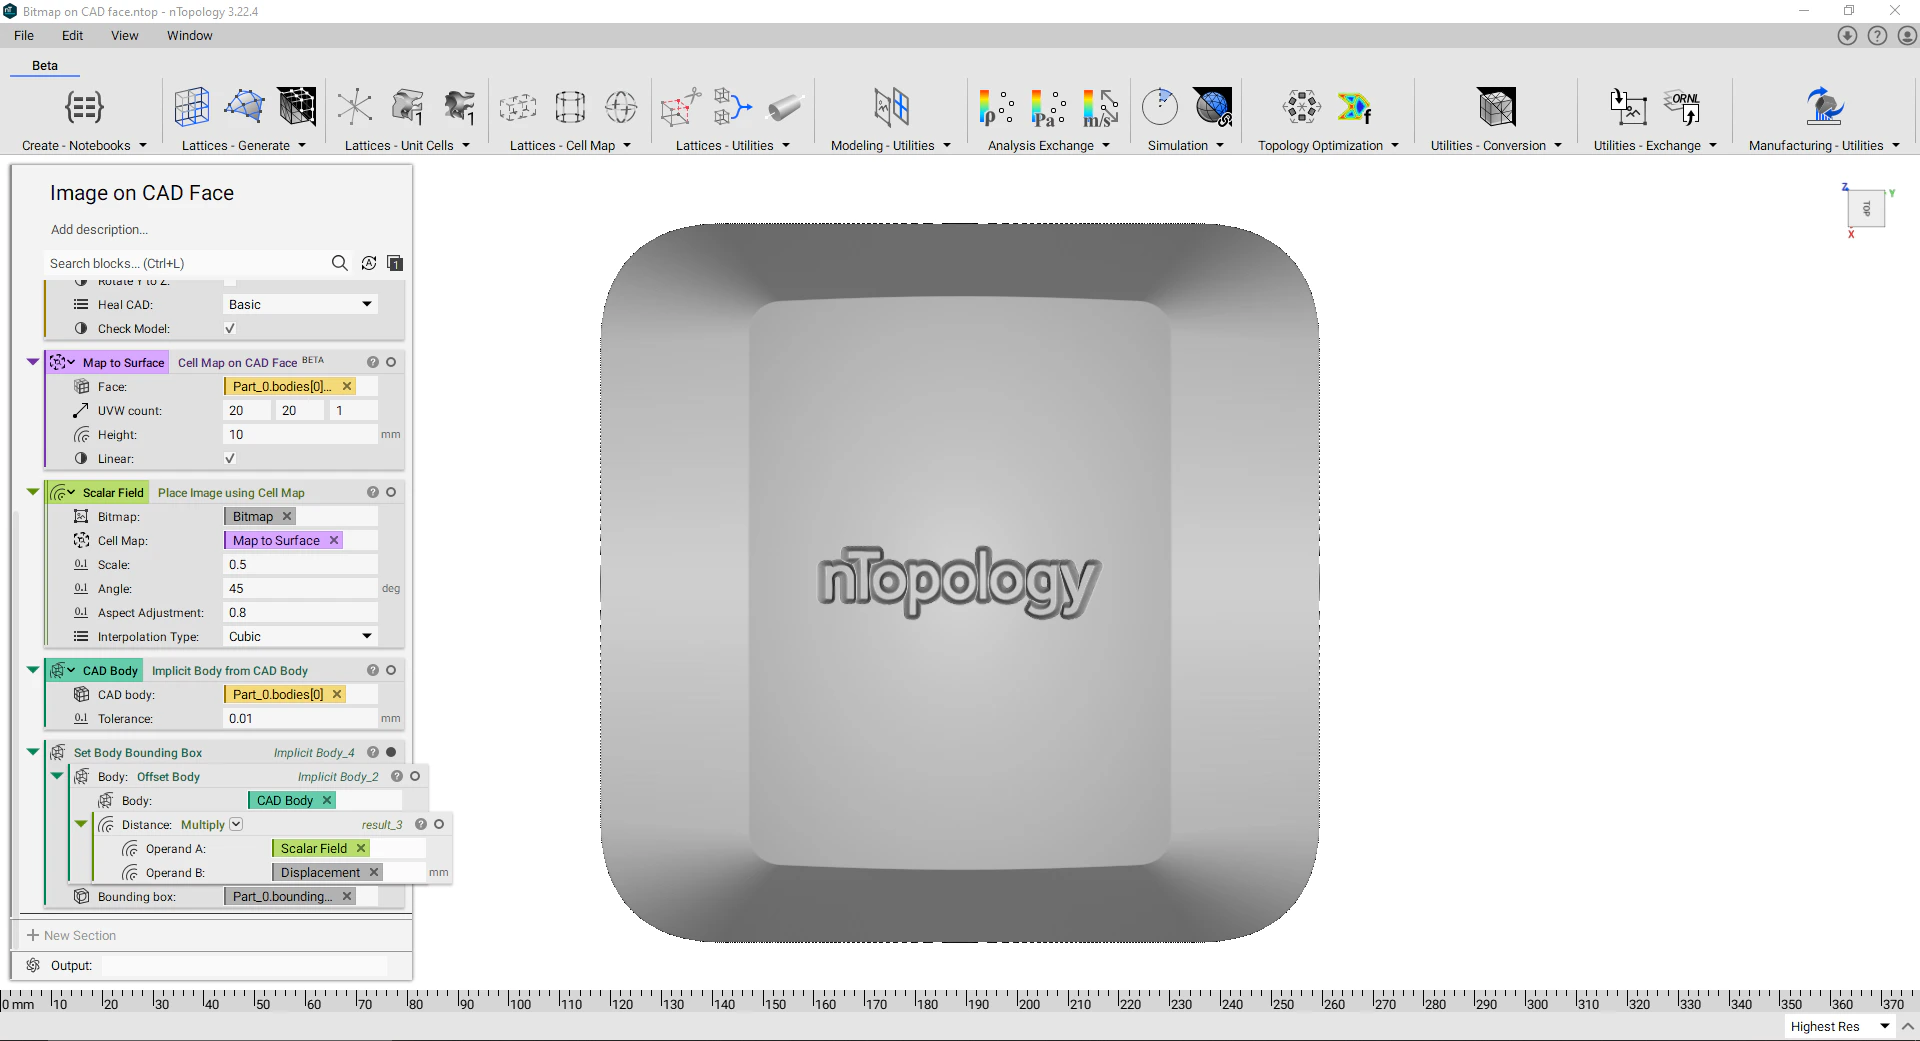Click the cylinder Cell Map icon
1920x1041 pixels.
click(570, 107)
